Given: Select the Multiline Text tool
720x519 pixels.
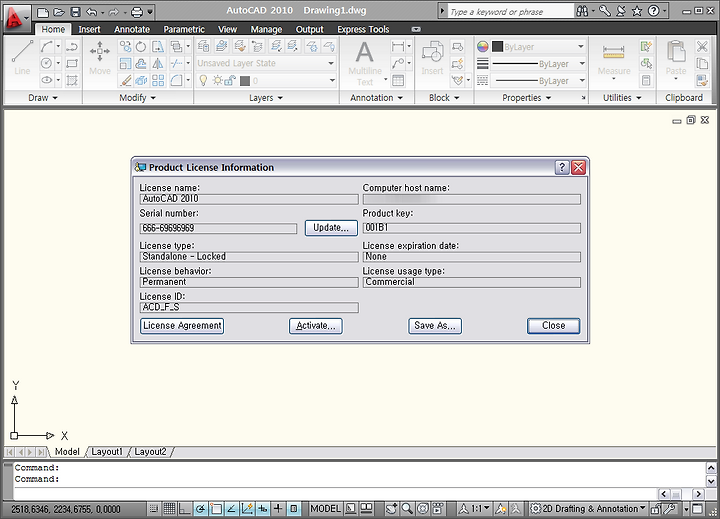Looking at the screenshot, I should tap(365, 63).
